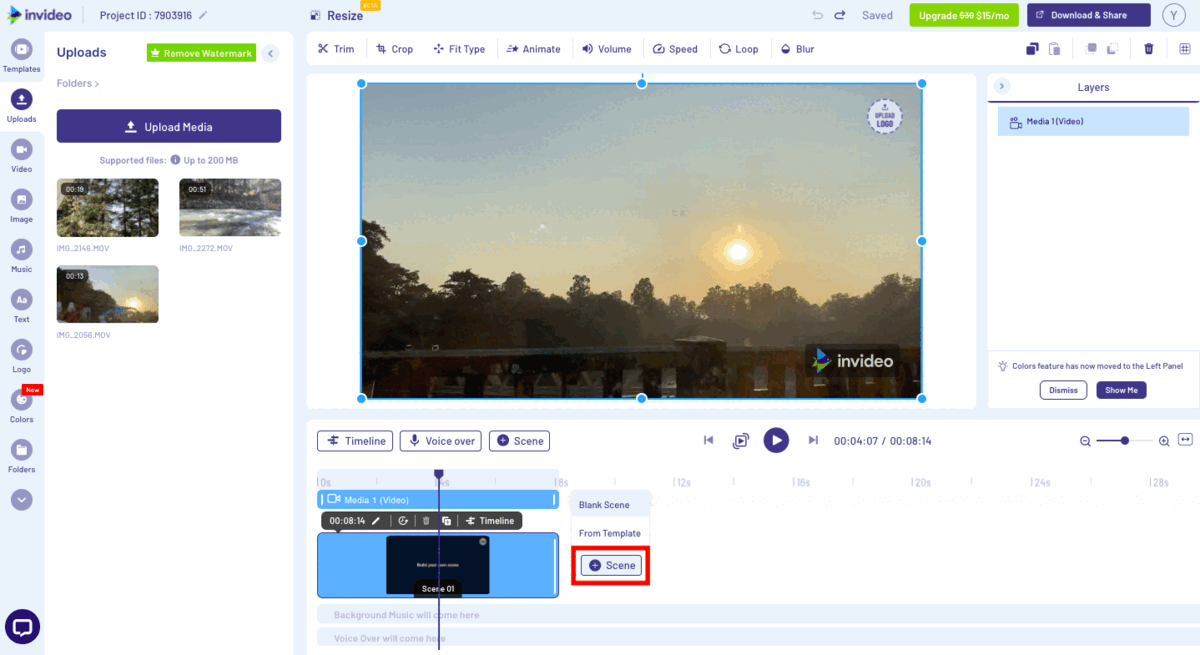The image size is (1200, 655).
Task: Click Remove Watermark
Action: pyautogui.click(x=201, y=52)
